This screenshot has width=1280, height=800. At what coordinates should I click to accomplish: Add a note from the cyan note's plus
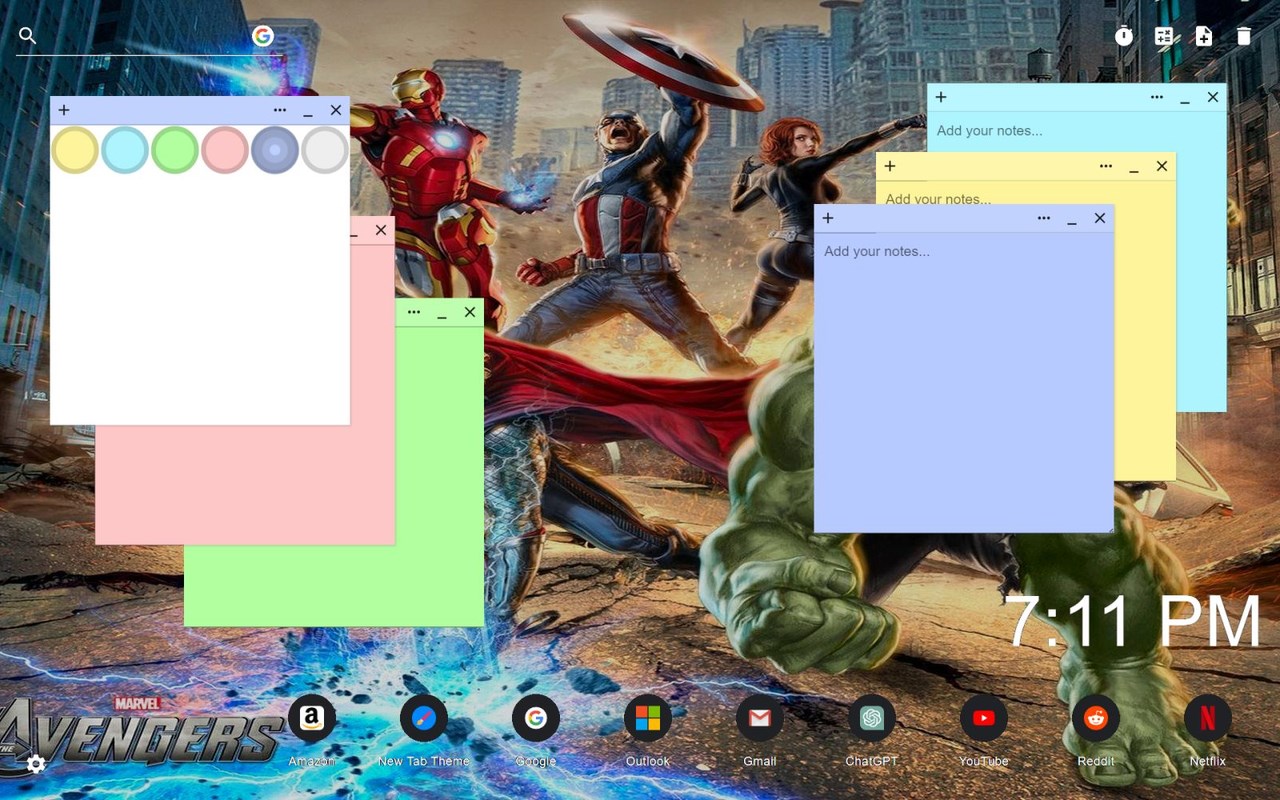tap(941, 97)
